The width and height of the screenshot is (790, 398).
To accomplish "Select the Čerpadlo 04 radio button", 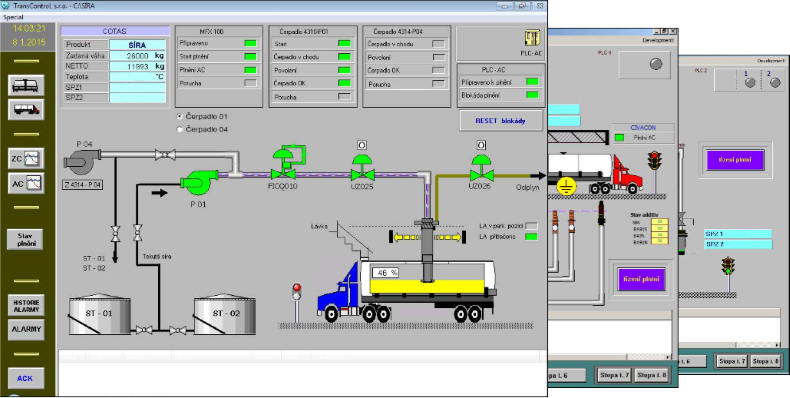I will (x=179, y=129).
